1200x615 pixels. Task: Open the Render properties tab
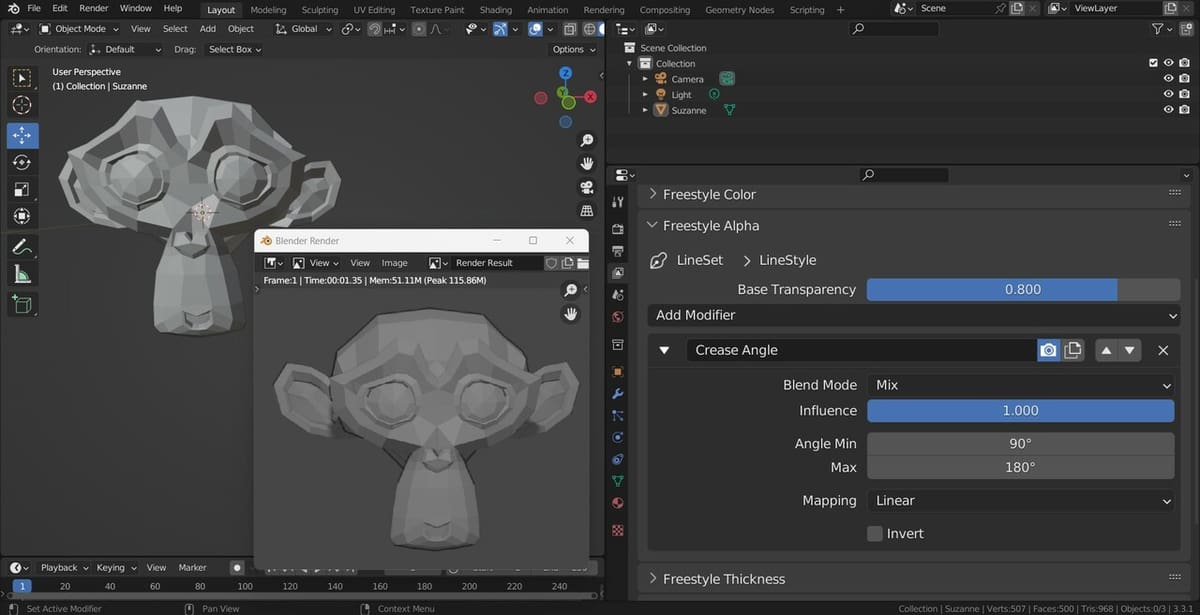click(618, 227)
